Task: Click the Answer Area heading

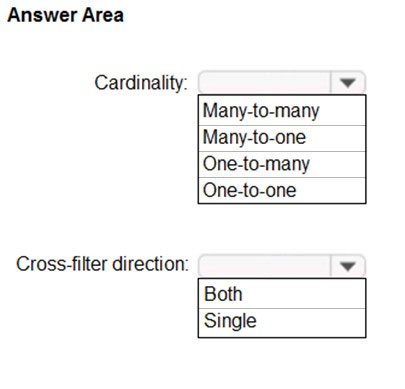Action: pos(66,15)
